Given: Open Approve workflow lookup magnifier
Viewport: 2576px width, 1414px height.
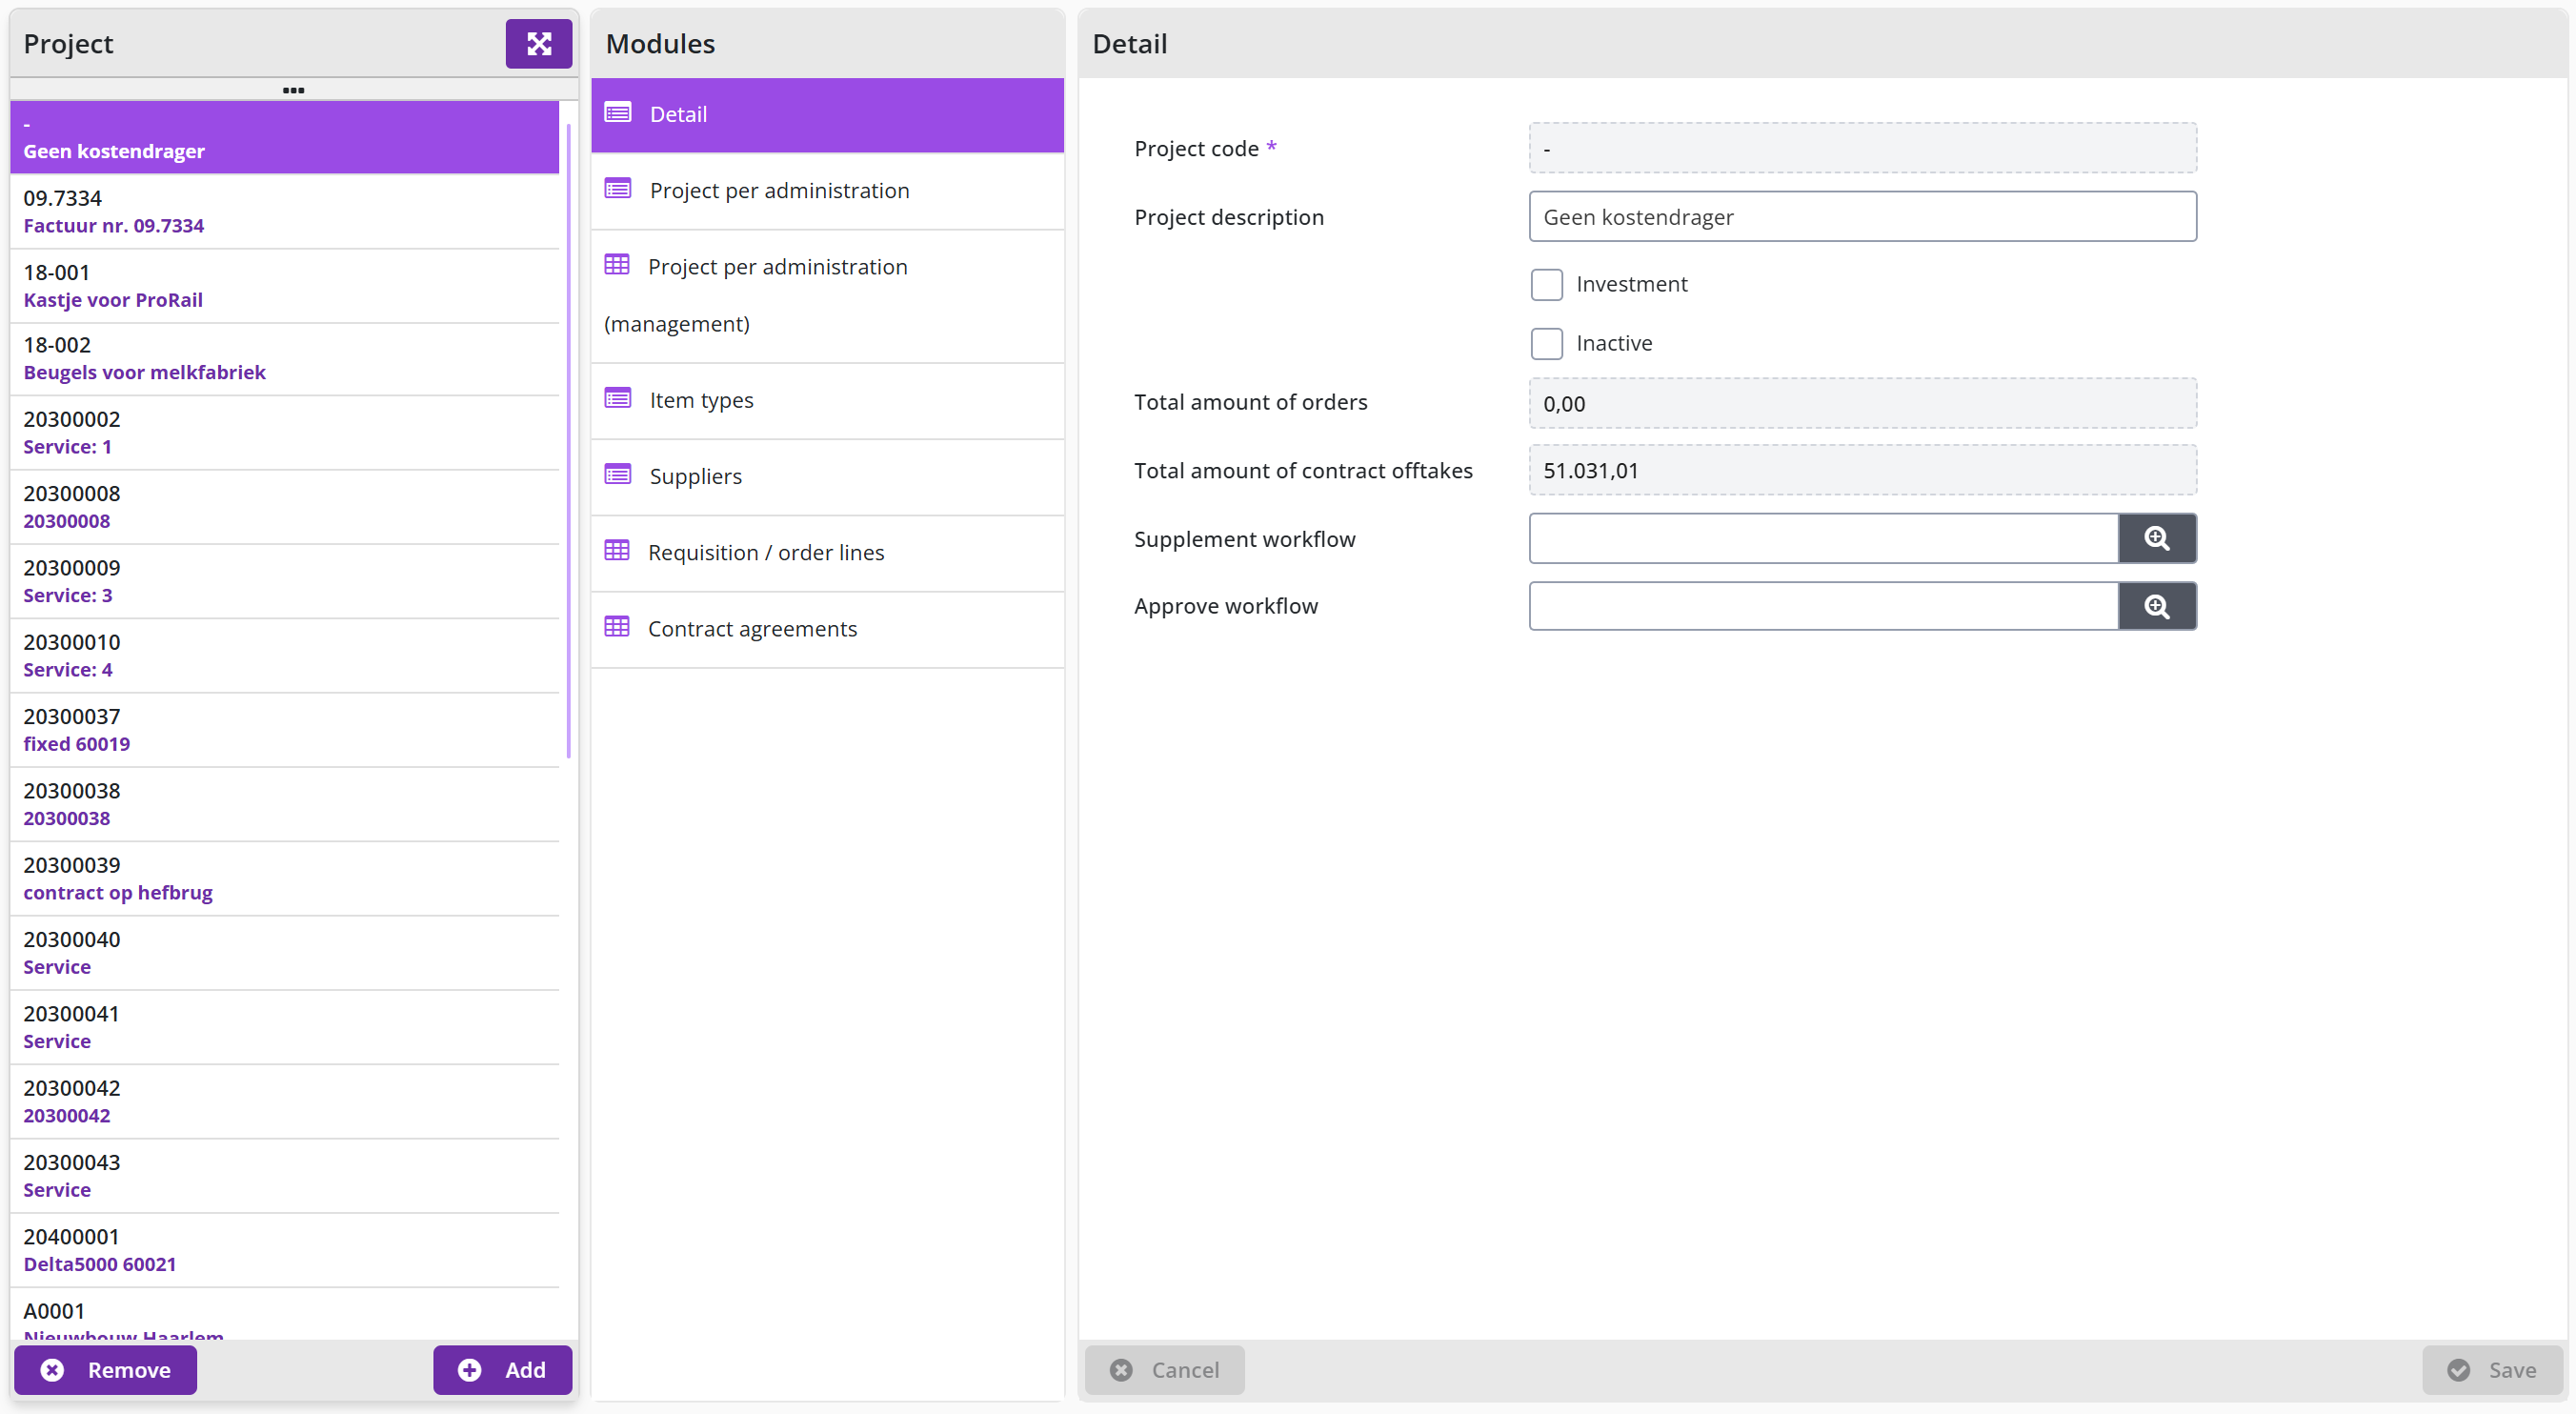Looking at the screenshot, I should tap(2157, 606).
